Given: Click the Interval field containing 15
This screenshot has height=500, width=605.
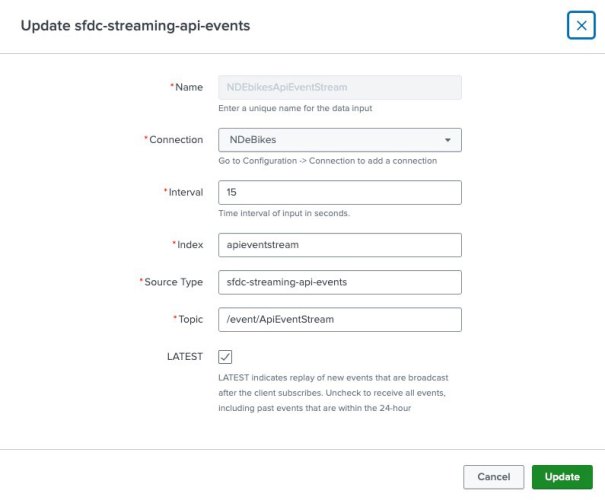Looking at the screenshot, I should 340,193.
